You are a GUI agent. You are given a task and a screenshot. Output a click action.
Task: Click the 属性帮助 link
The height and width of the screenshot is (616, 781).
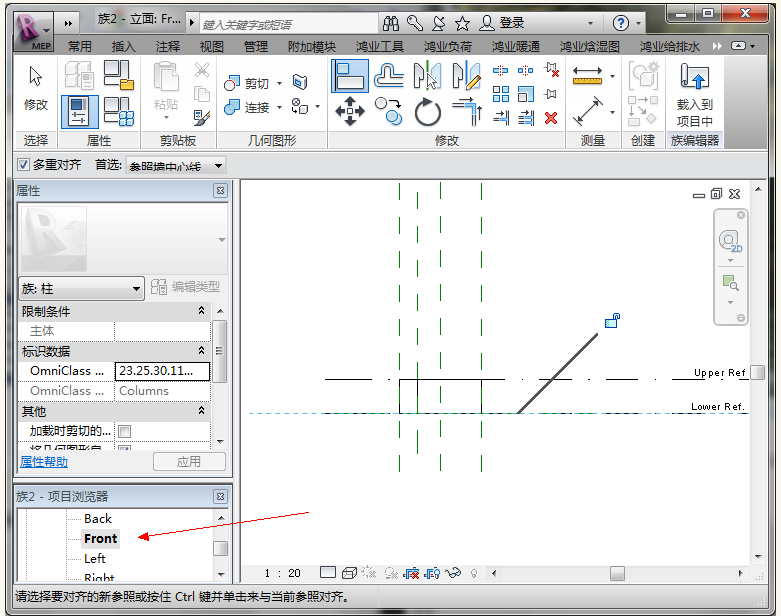click(x=44, y=462)
